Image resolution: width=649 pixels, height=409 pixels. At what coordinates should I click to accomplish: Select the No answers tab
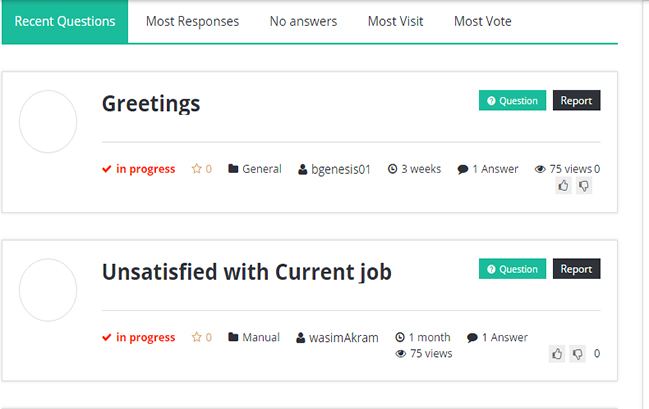(x=303, y=21)
